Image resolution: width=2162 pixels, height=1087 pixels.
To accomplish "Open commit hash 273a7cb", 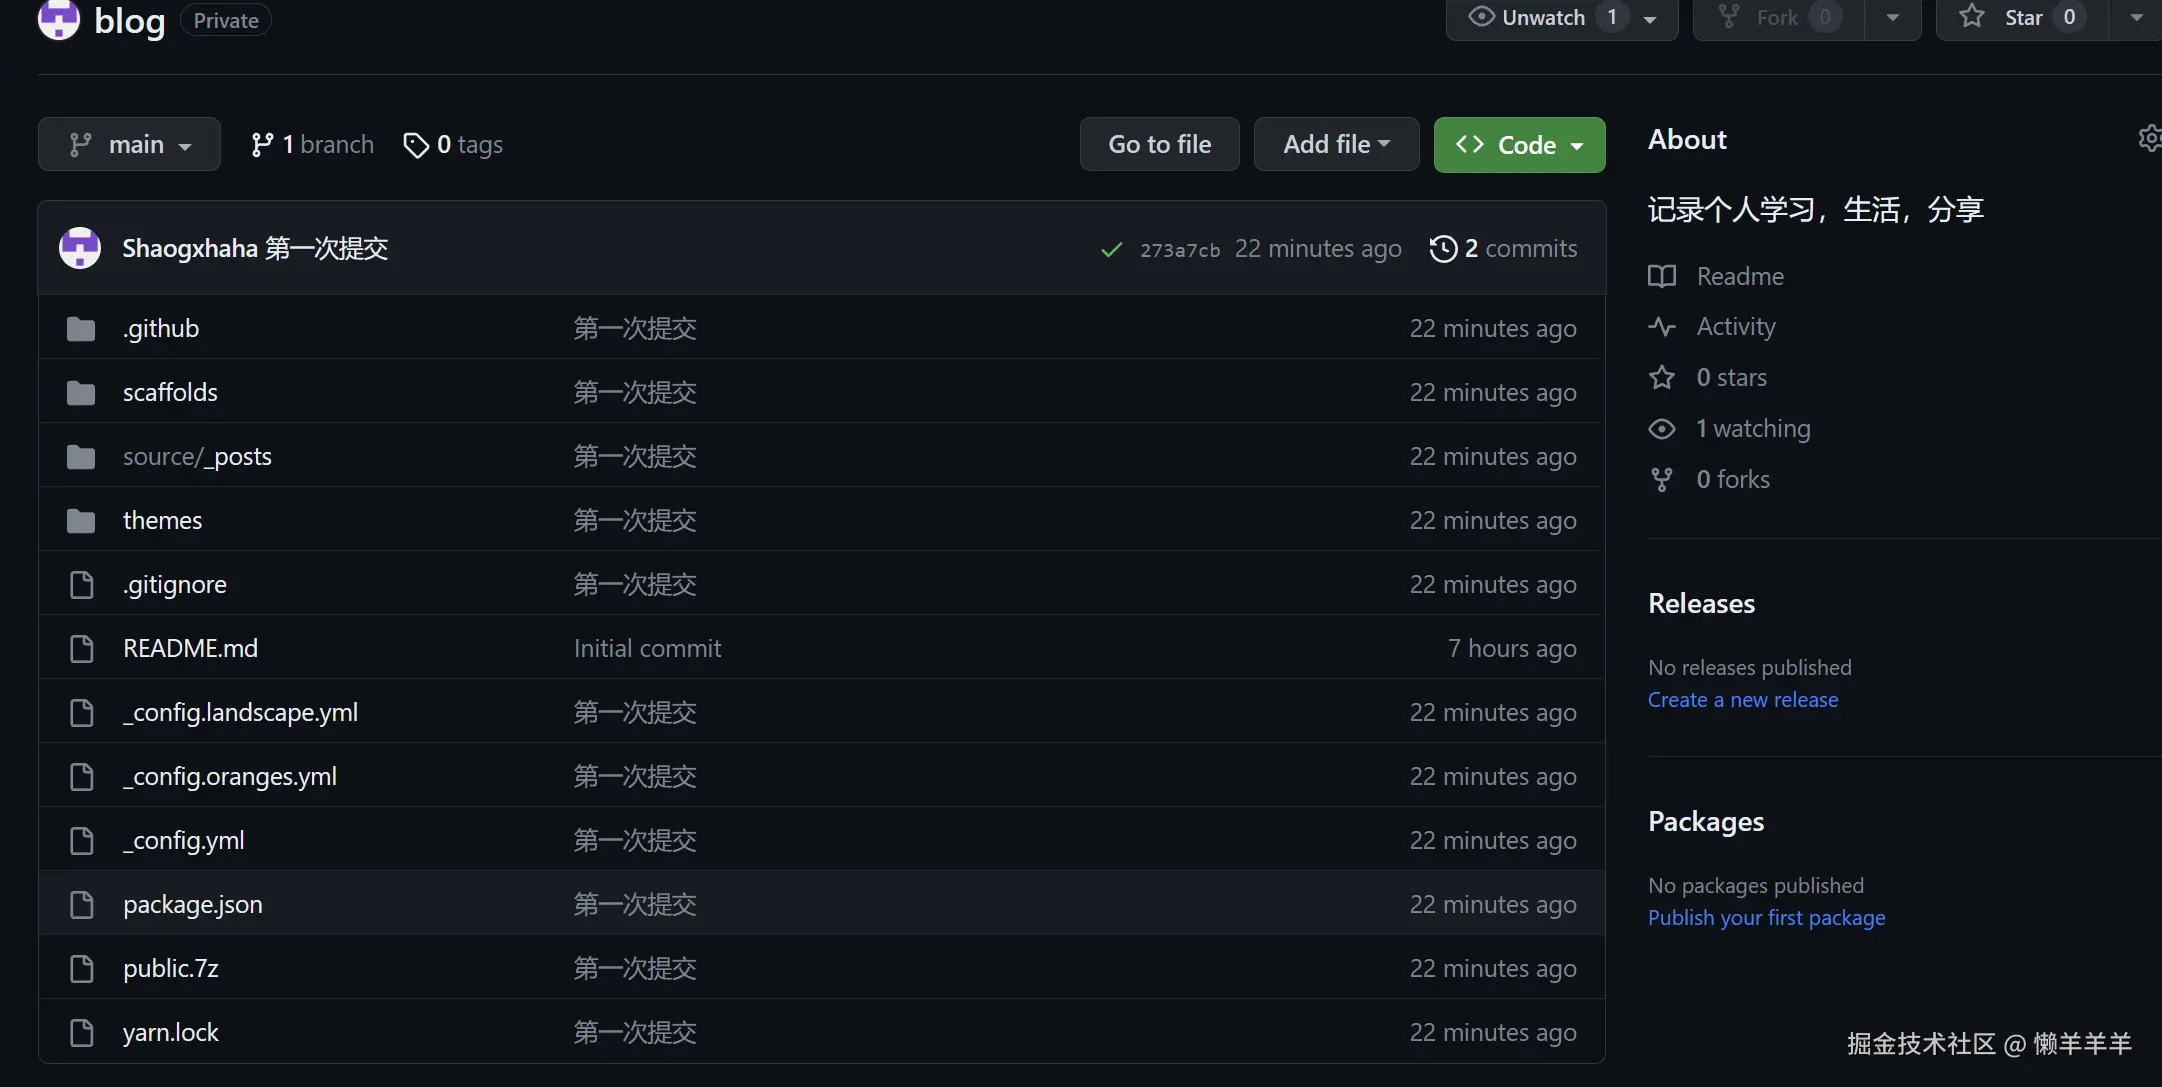I will click(1180, 250).
